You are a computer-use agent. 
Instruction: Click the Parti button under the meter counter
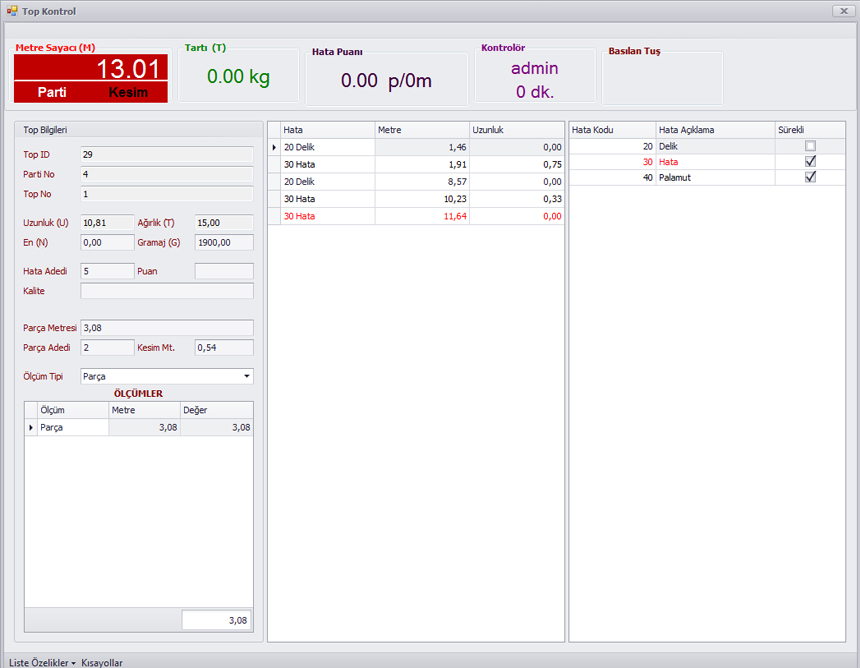click(x=52, y=92)
